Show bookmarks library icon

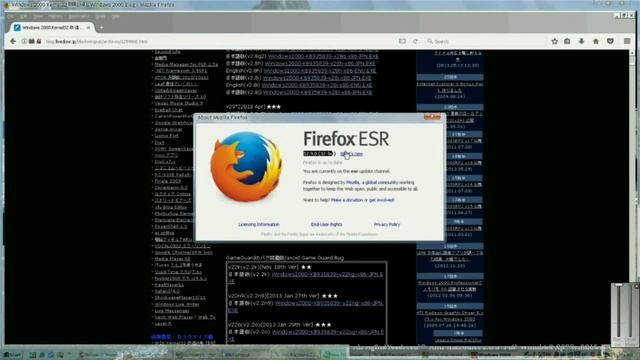coord(567,41)
